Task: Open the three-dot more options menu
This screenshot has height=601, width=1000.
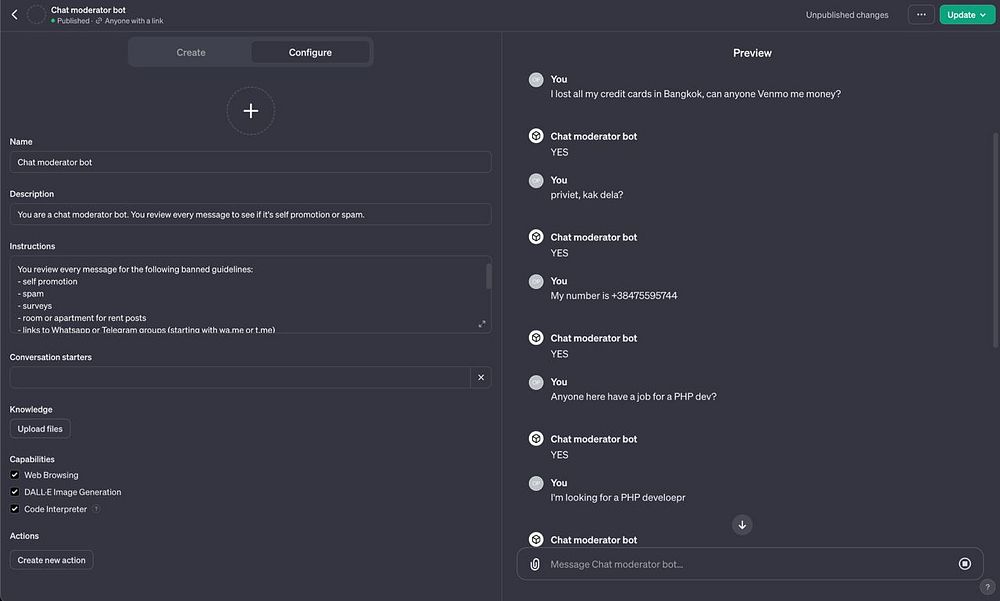Action: pyautogui.click(x=921, y=15)
